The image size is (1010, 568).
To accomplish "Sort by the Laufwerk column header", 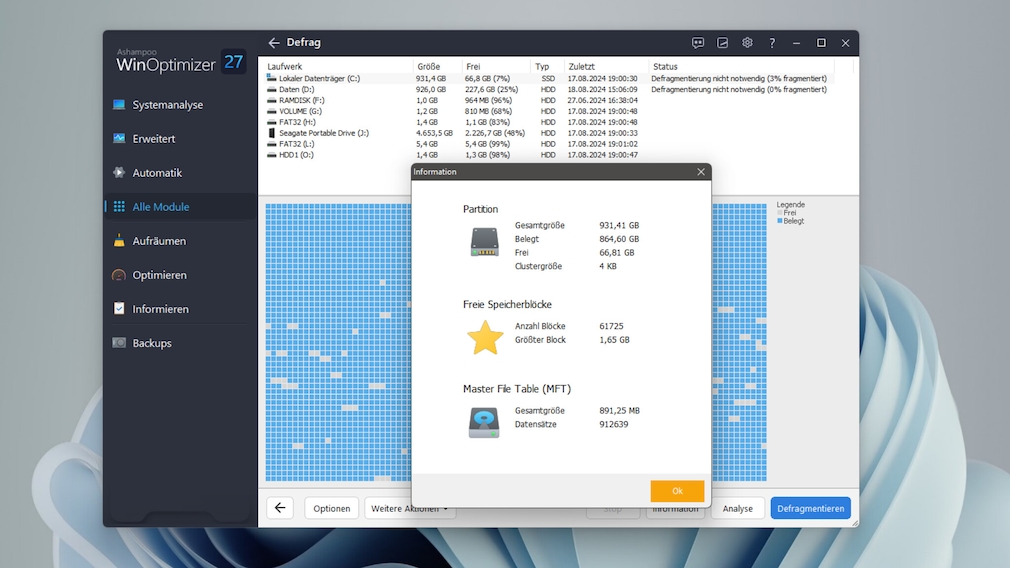I will coord(284,66).
